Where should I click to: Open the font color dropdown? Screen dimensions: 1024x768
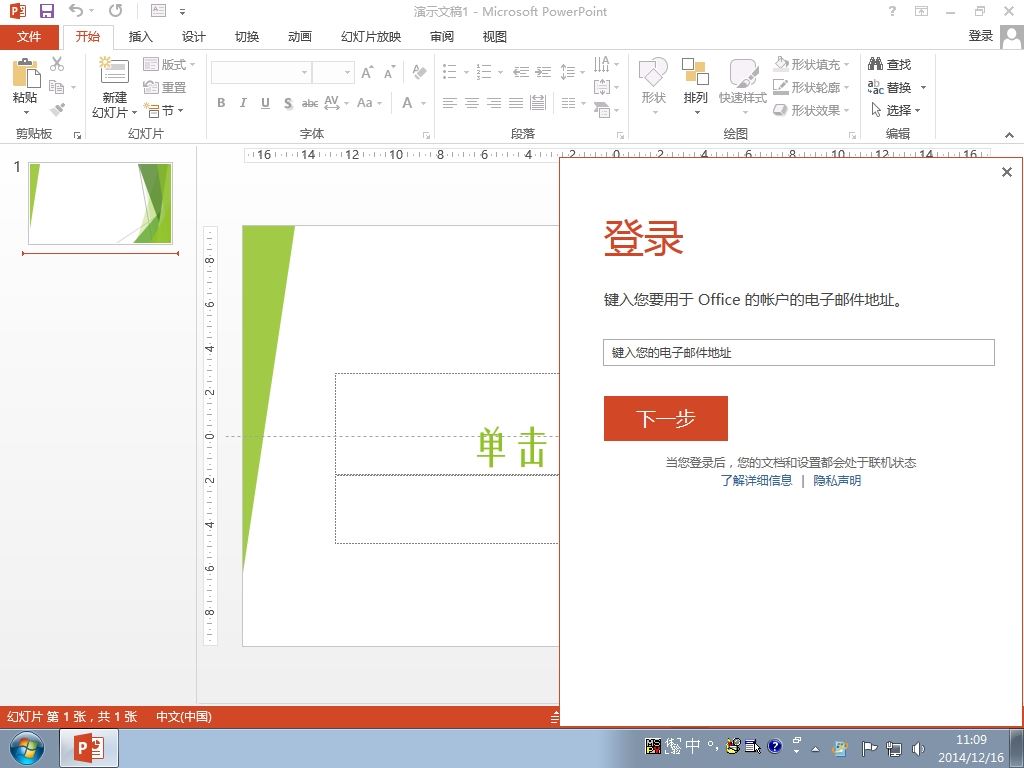(x=424, y=103)
